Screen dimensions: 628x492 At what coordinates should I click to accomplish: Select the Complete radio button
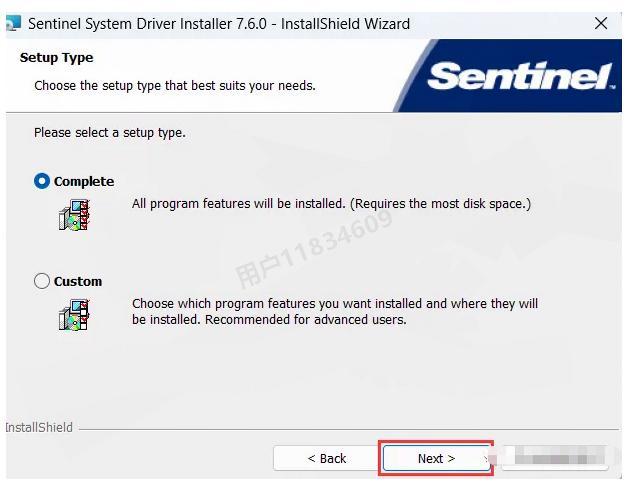point(42,181)
